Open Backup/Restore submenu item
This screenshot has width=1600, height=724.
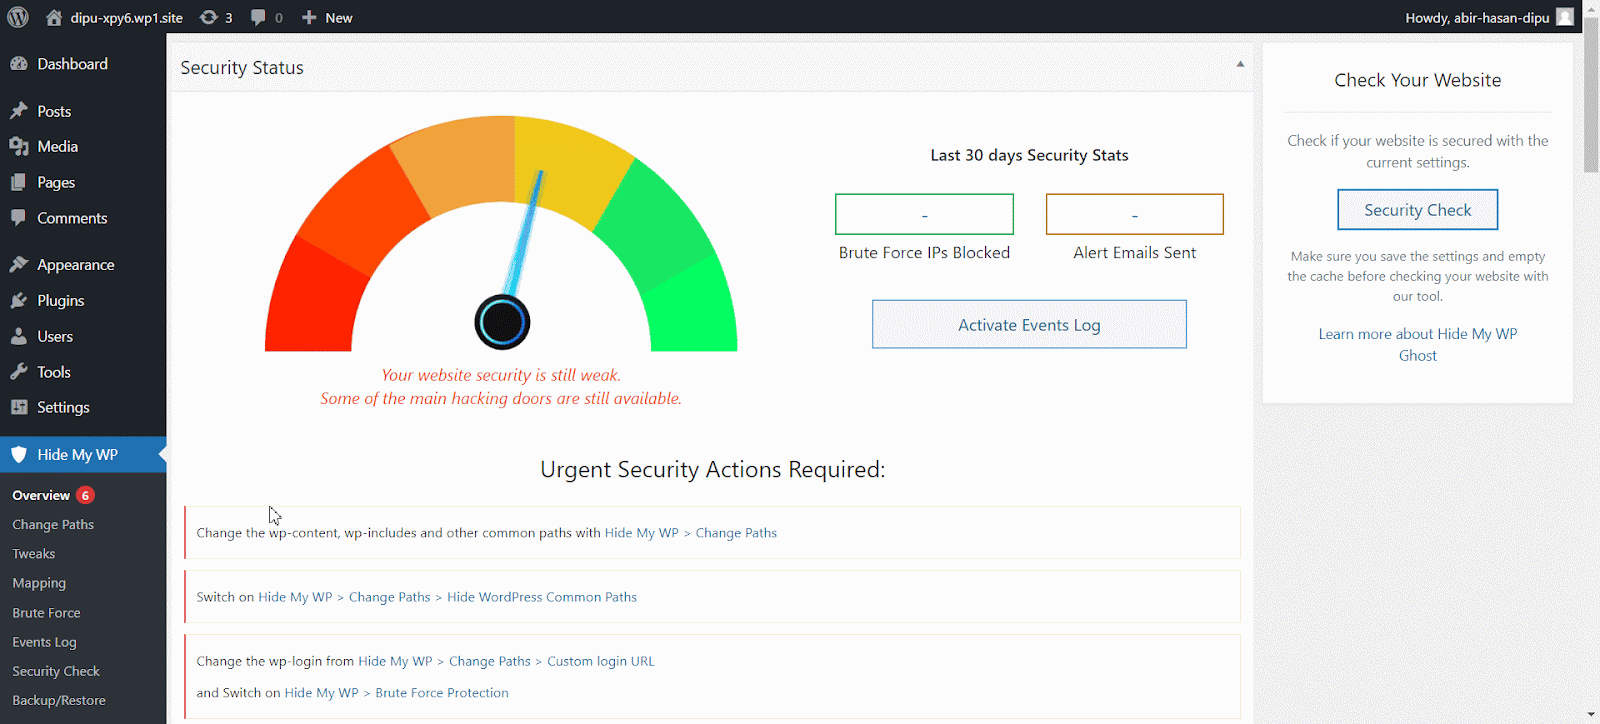pos(59,700)
